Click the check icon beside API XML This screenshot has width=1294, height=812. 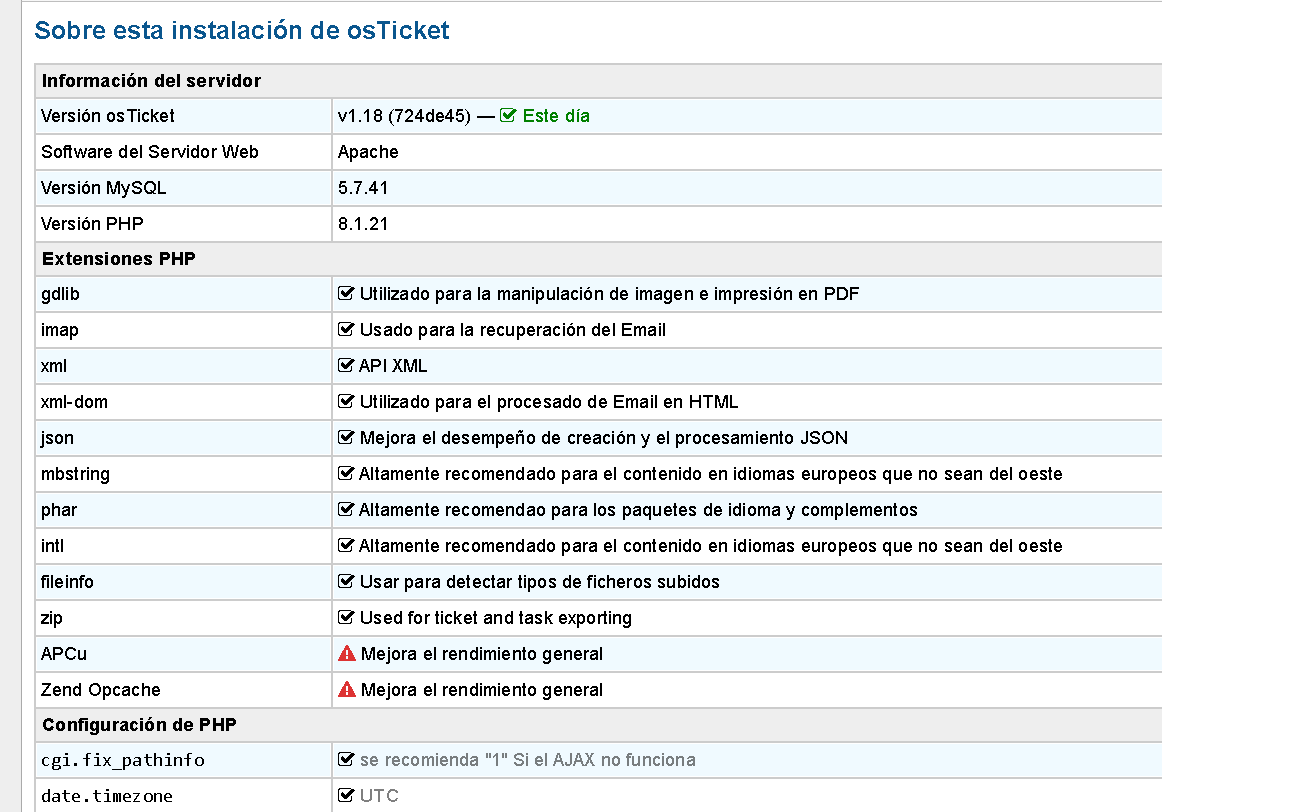click(x=347, y=366)
